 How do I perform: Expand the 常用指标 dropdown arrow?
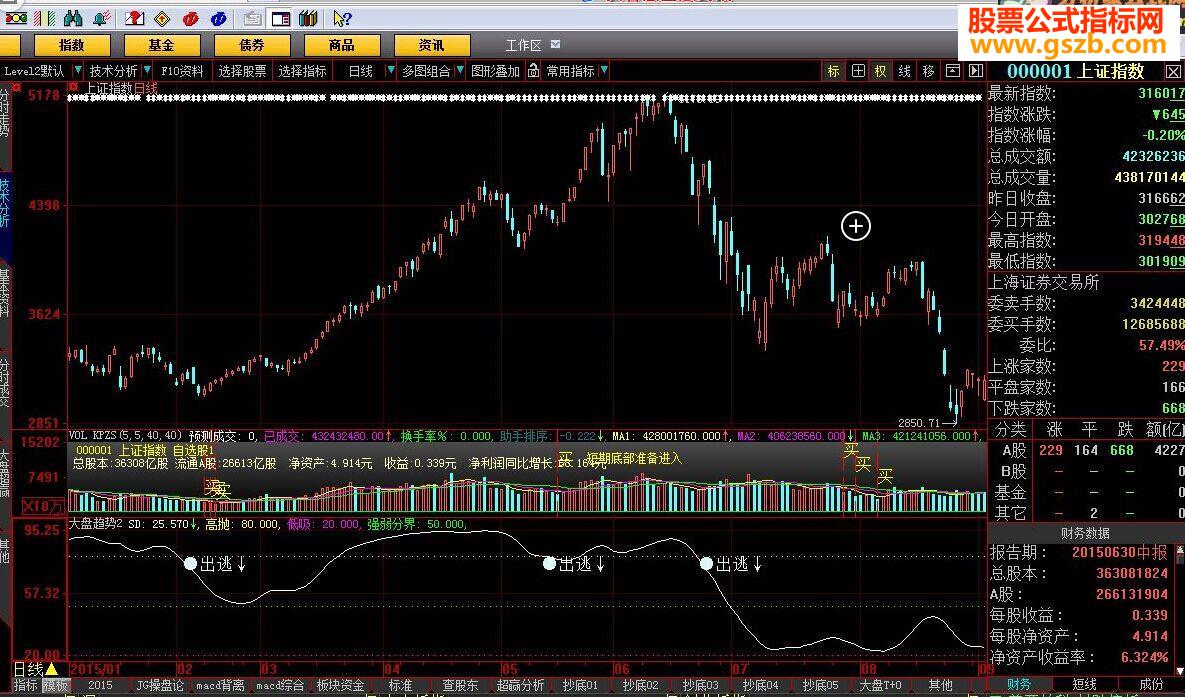pyautogui.click(x=604, y=70)
